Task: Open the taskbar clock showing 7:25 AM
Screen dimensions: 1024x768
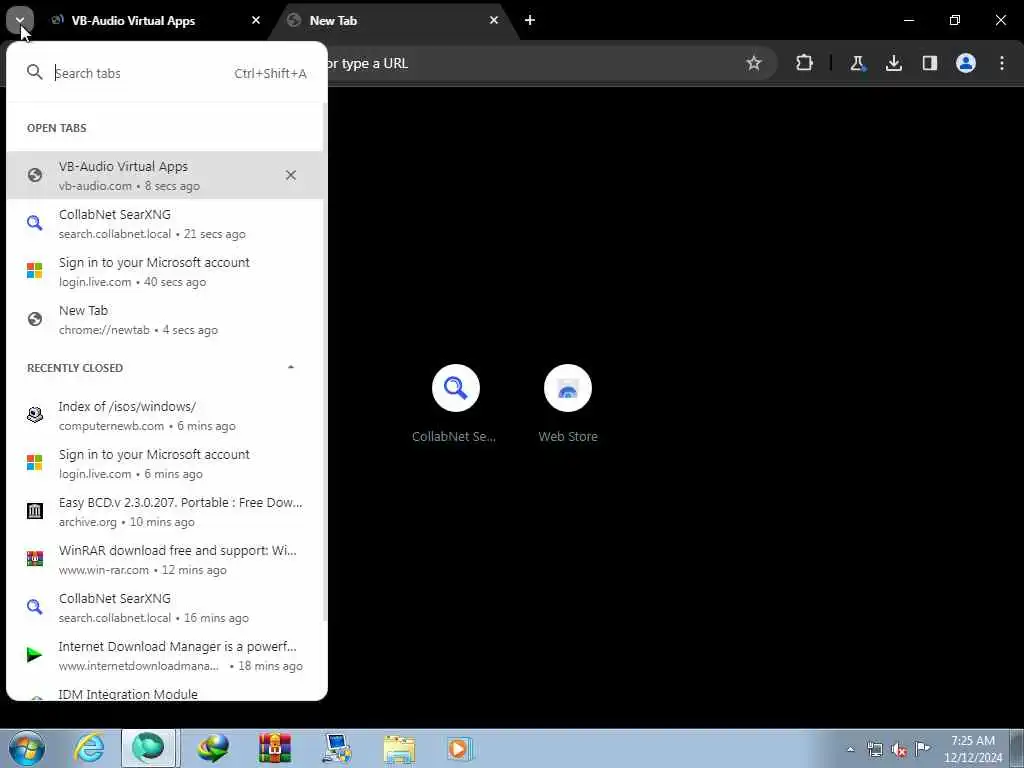Action: click(973, 749)
